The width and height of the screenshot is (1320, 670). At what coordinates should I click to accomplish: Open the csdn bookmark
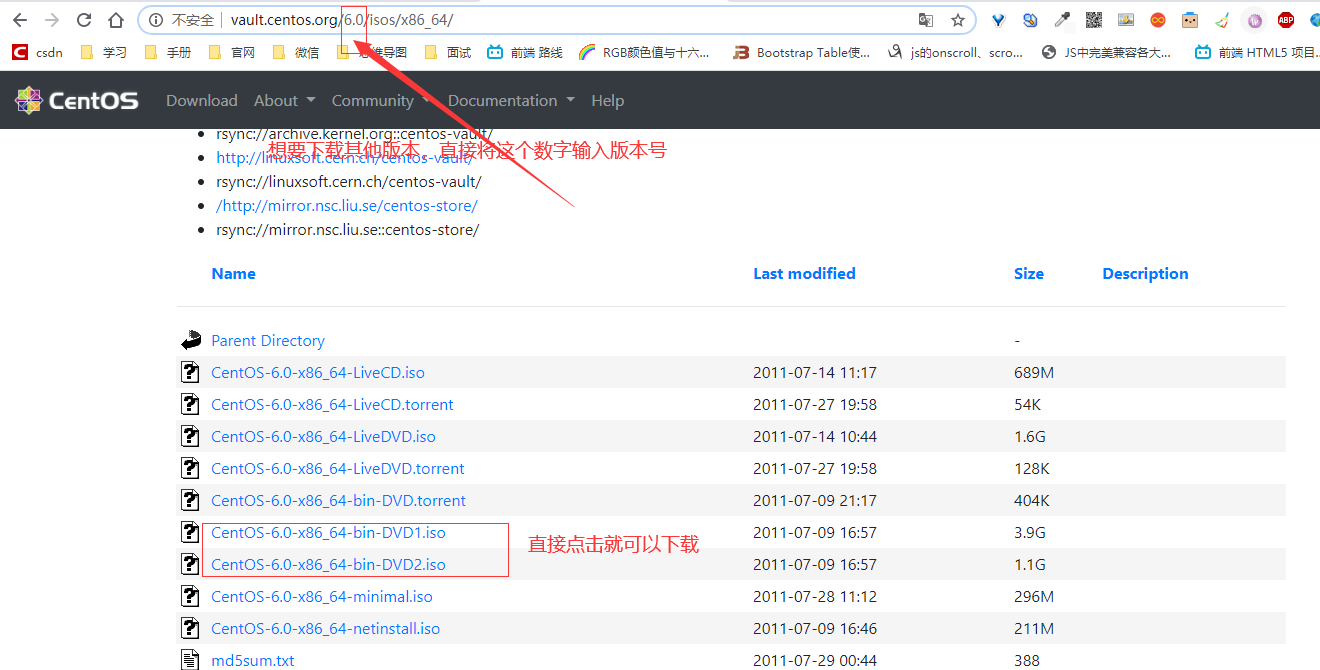37,52
